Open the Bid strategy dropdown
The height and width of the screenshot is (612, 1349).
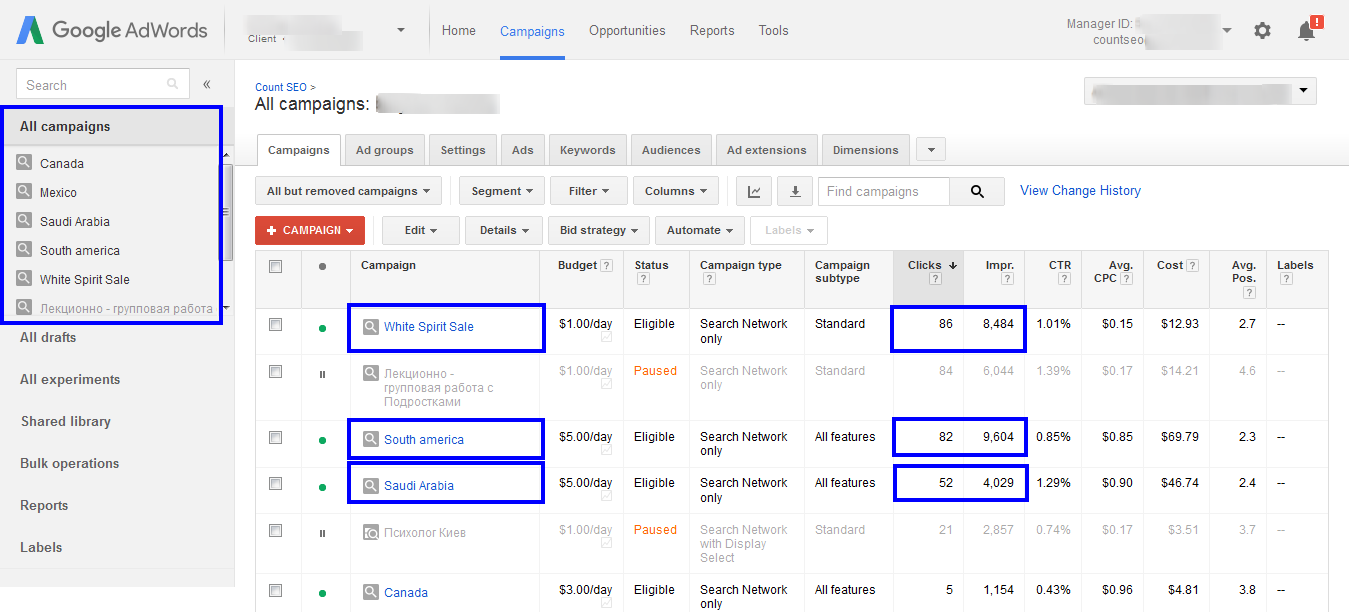tap(599, 230)
